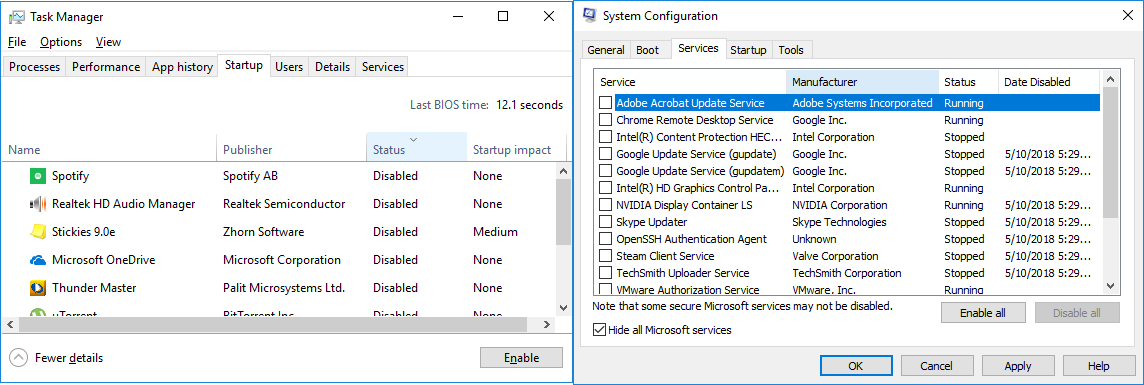
Task: Sort startup list by Status column
Action: point(416,147)
